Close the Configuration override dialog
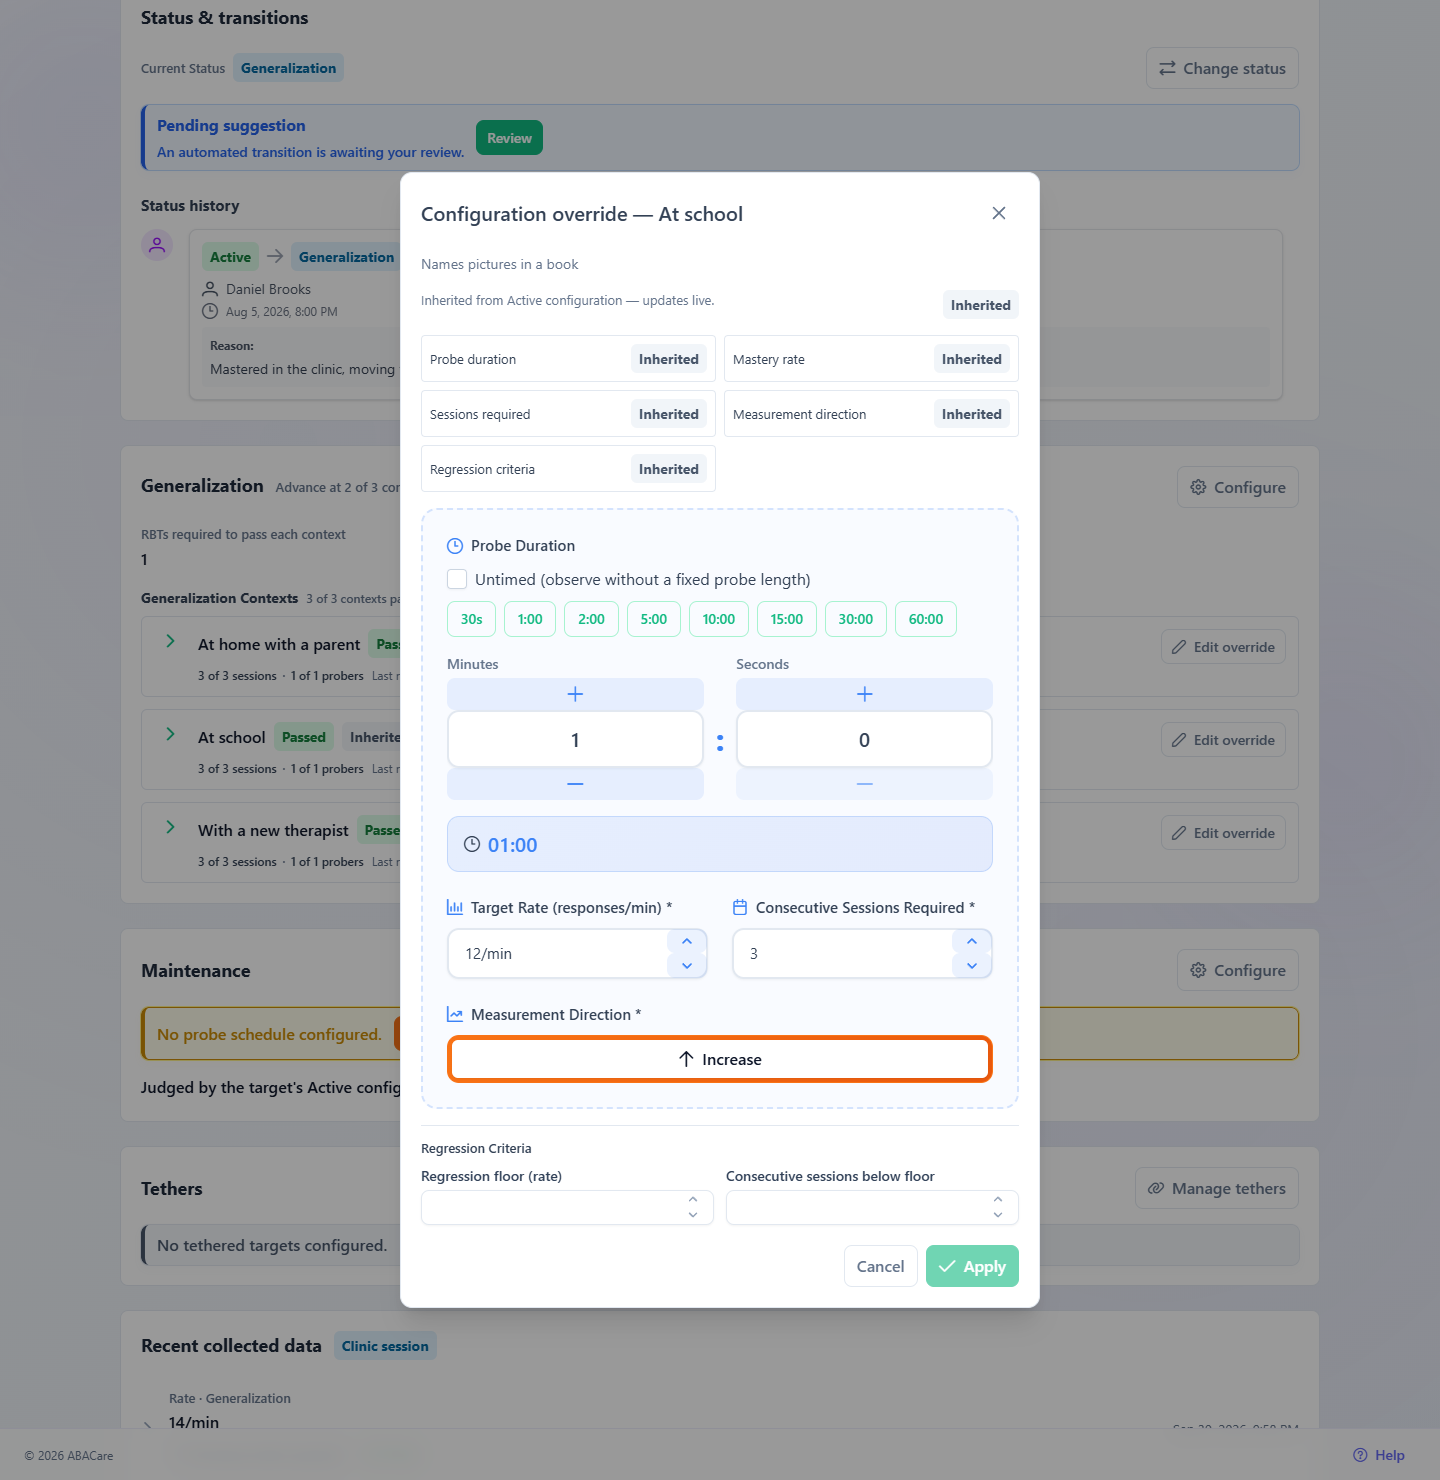 (x=998, y=213)
